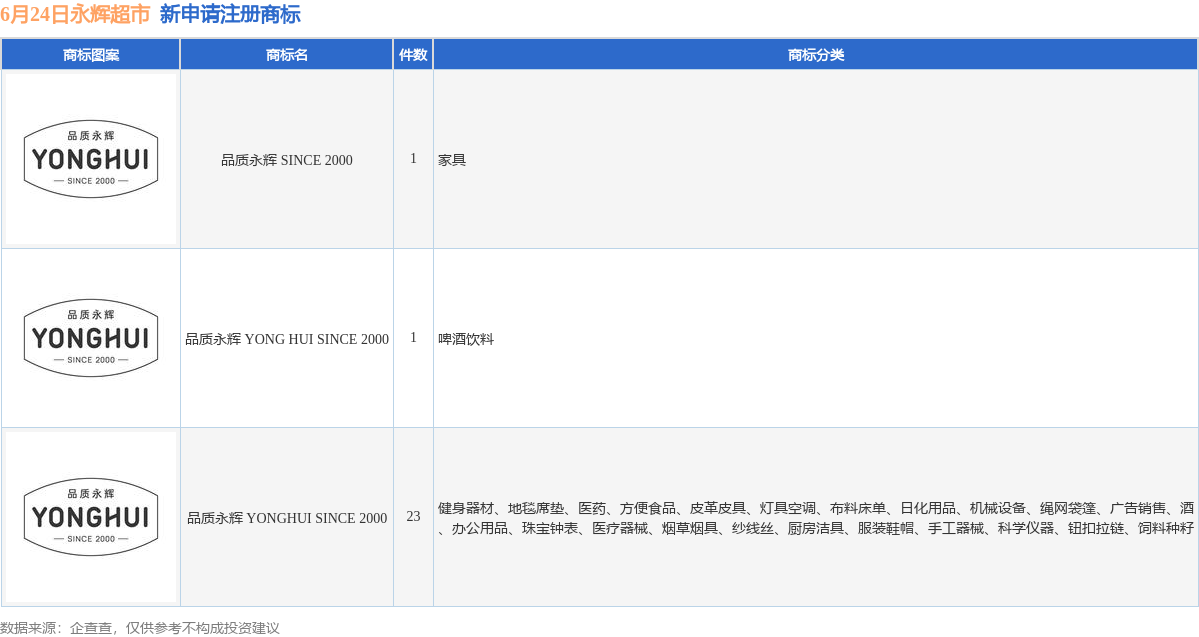Click the title text 6月24日永辉超市

coord(75,14)
